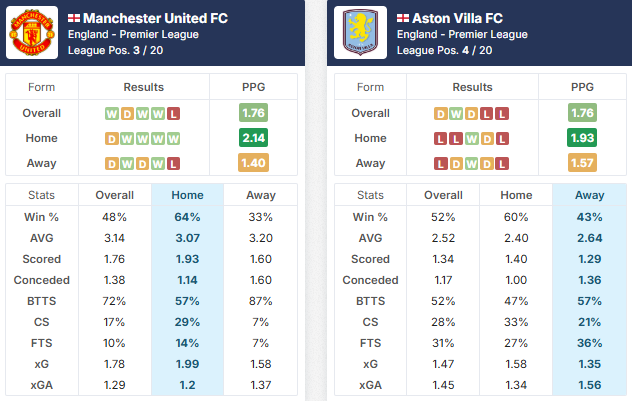Click the xGA row label for Manchester United
This screenshot has width=632, height=401.
[42, 384]
